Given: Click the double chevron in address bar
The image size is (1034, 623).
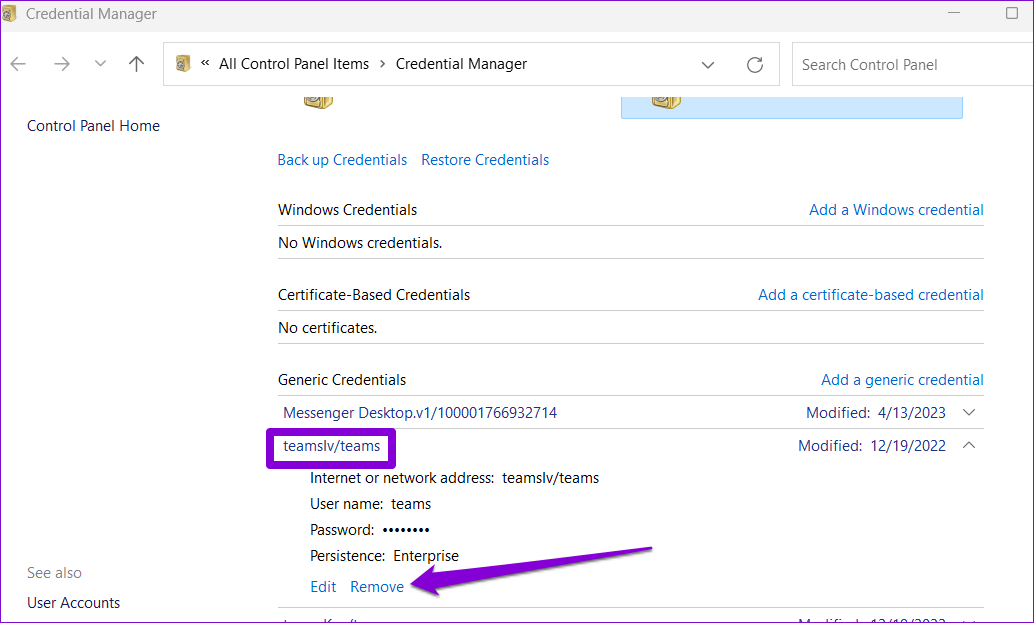Looking at the screenshot, I should (x=205, y=63).
